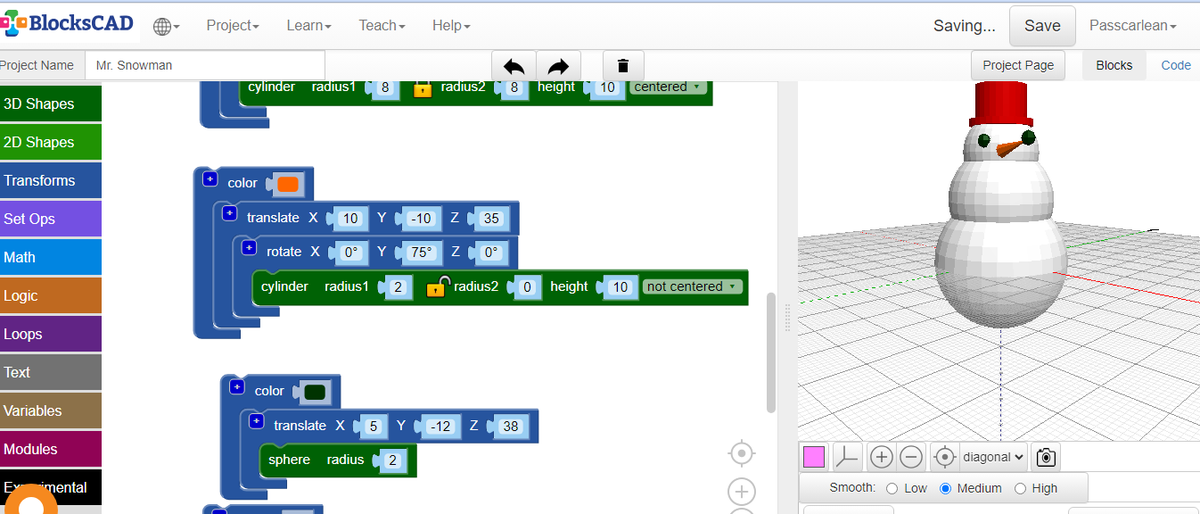Edit cone radius2 value 0
This screenshot has width=1200, height=514.
tap(526, 288)
